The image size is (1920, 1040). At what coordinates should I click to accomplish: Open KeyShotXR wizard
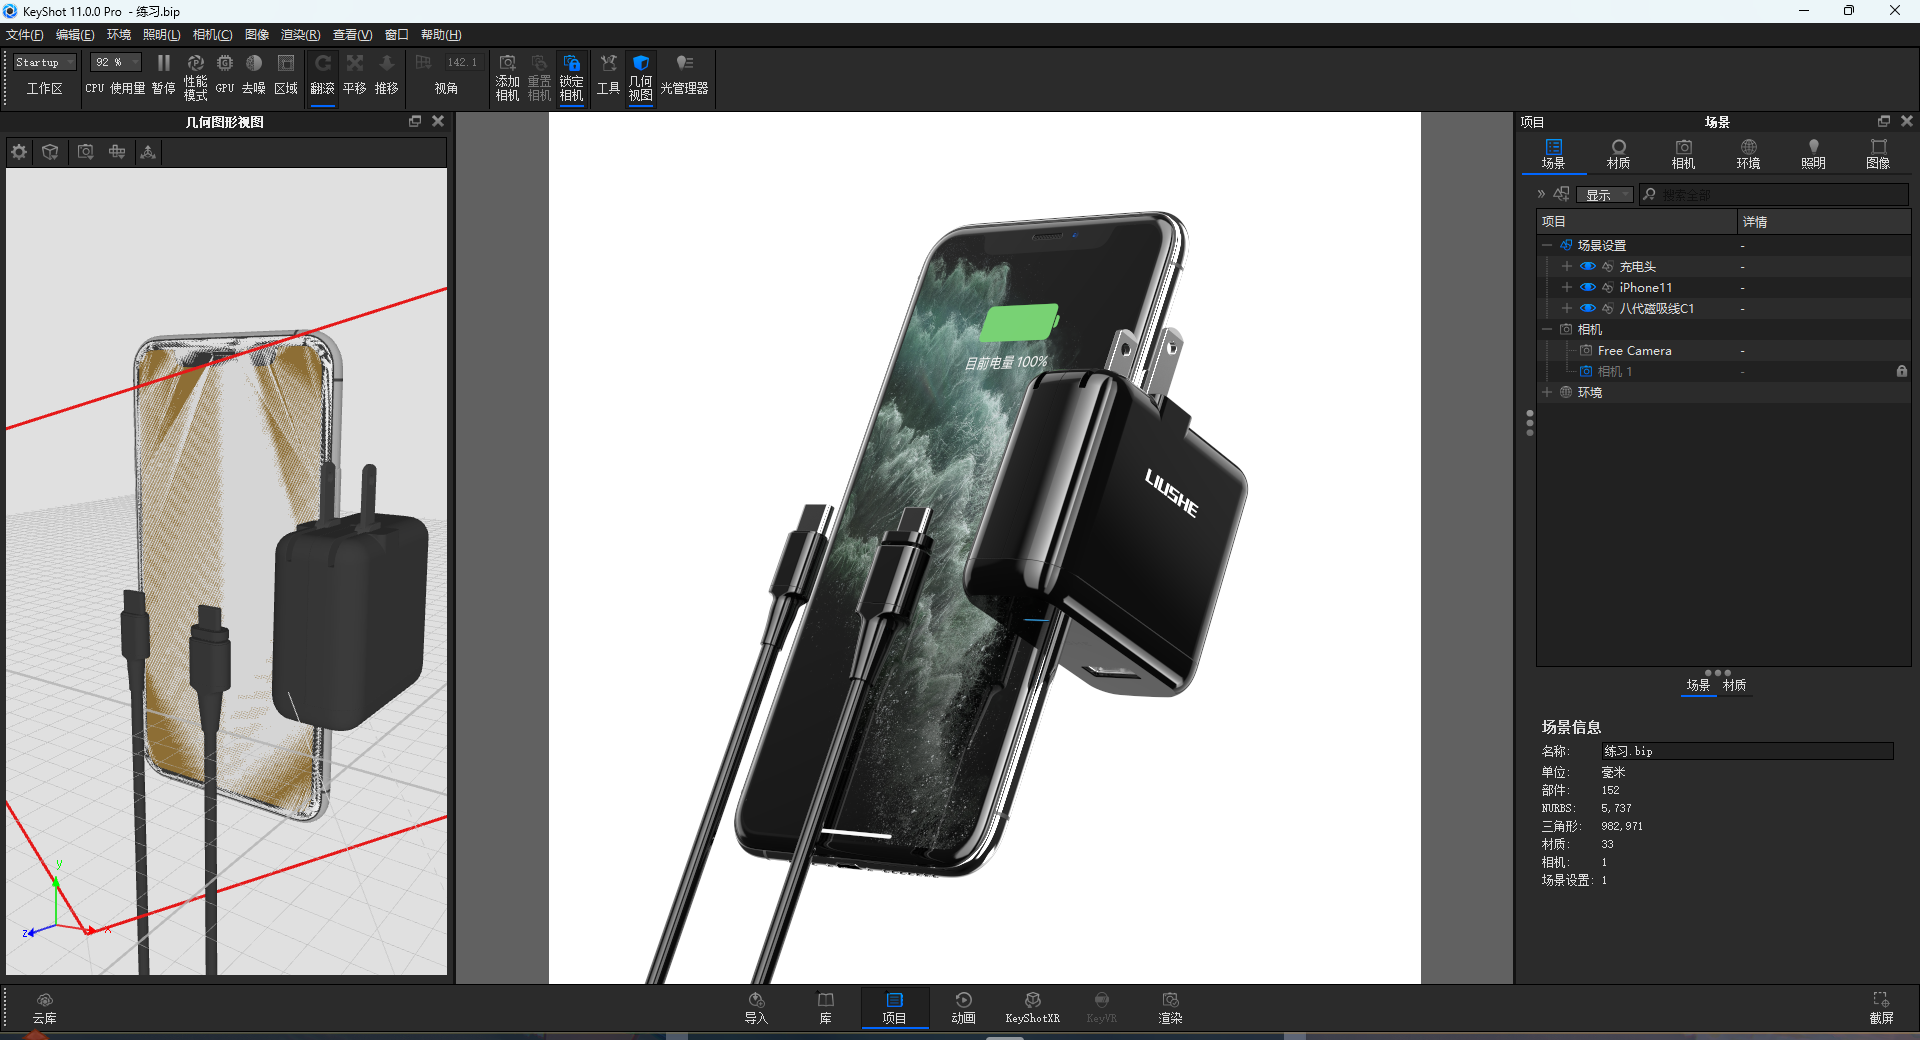[x=1032, y=1008]
